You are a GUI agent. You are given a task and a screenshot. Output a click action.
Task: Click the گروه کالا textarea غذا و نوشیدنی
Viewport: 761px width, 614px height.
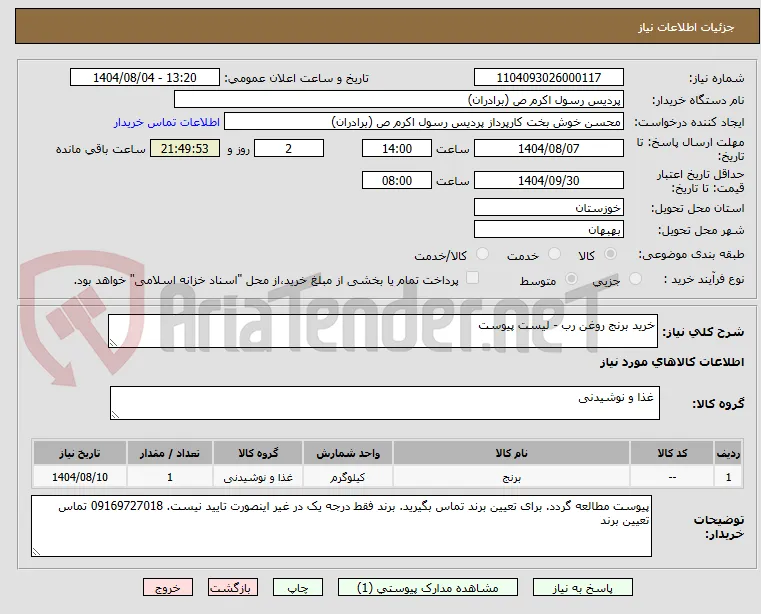click(x=384, y=403)
